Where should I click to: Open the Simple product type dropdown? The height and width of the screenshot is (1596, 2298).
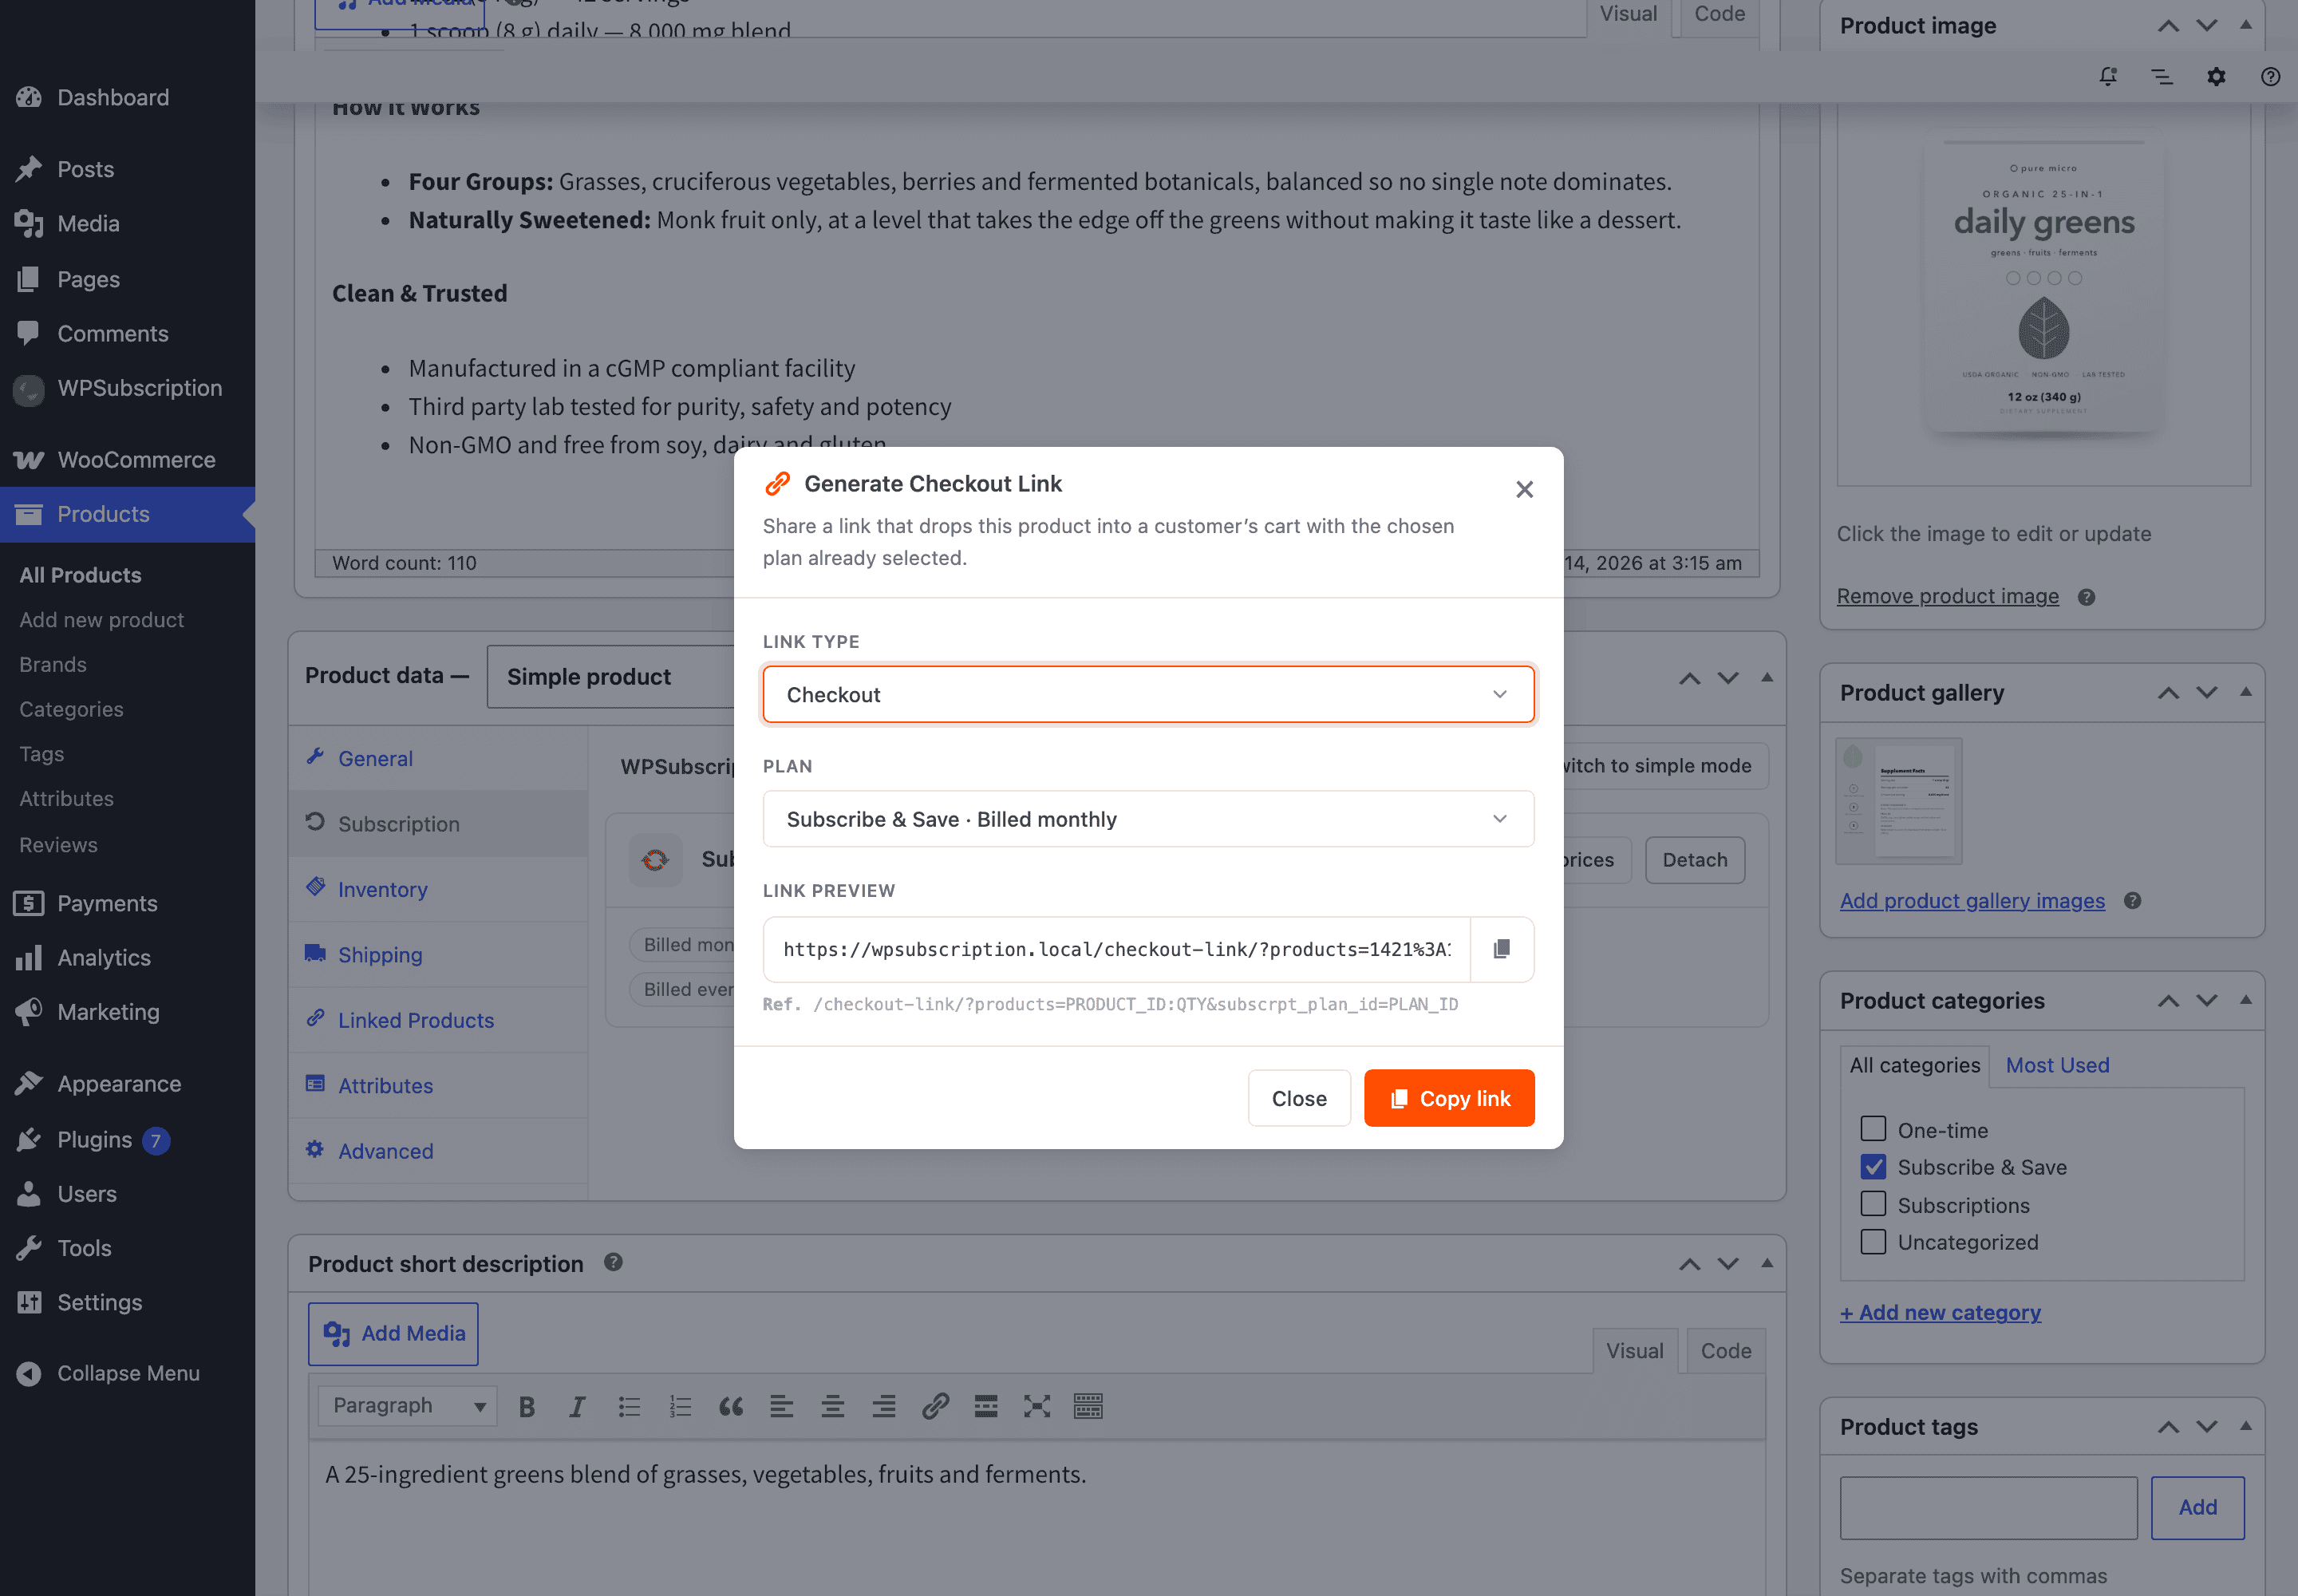coord(611,677)
